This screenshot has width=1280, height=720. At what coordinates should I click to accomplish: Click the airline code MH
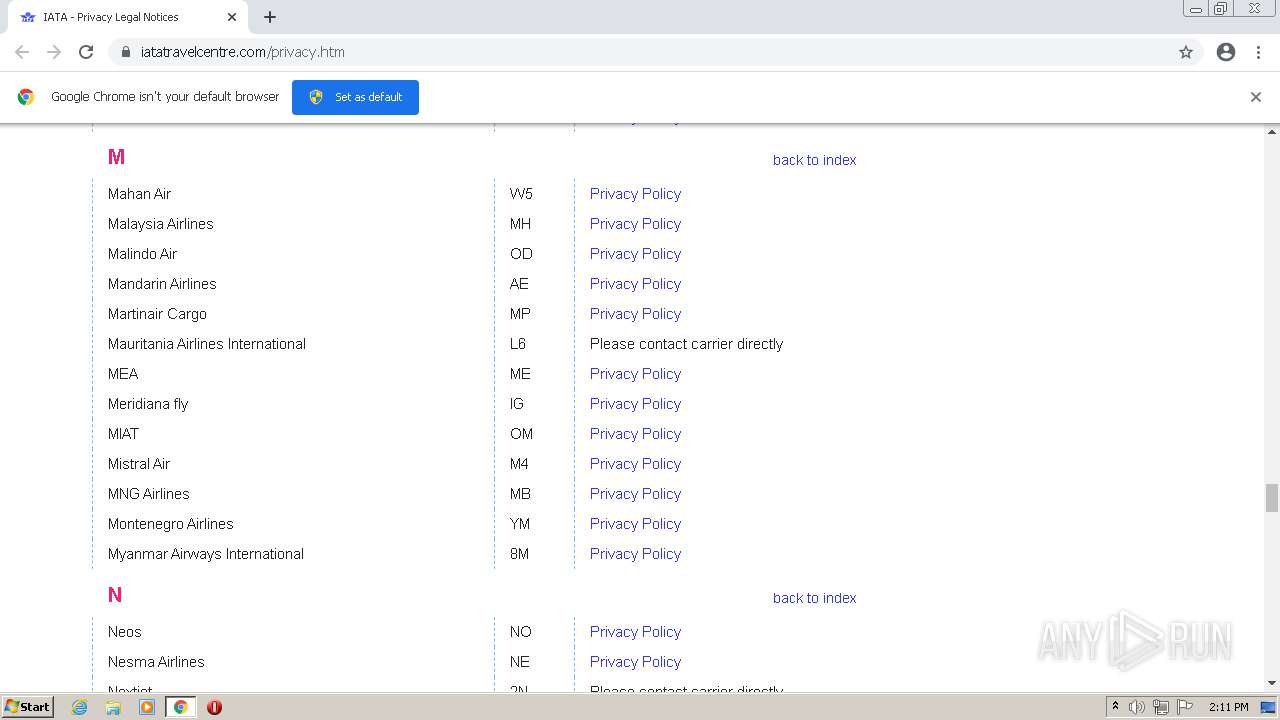520,224
